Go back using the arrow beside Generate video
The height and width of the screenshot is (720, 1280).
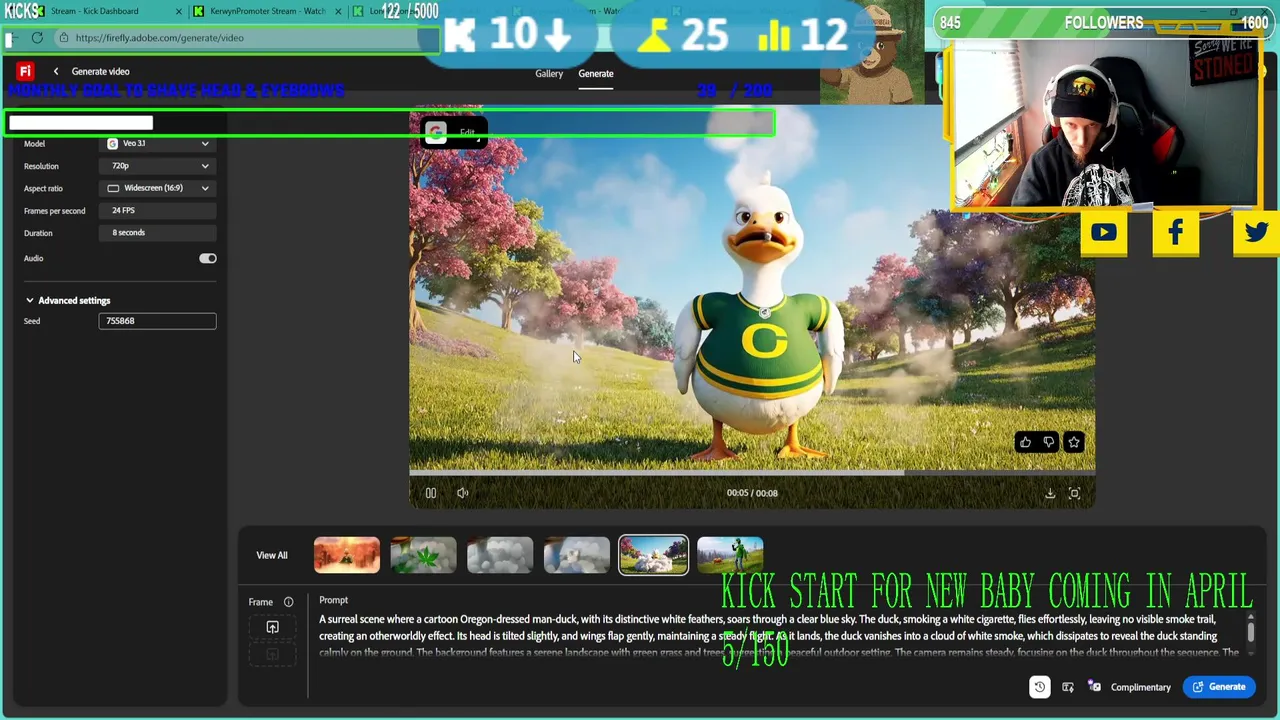click(x=56, y=71)
